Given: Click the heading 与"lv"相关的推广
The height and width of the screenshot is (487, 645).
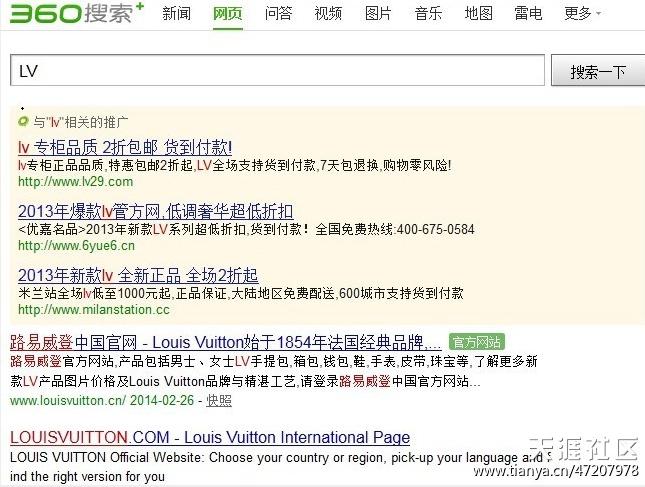Looking at the screenshot, I should click(81, 122).
